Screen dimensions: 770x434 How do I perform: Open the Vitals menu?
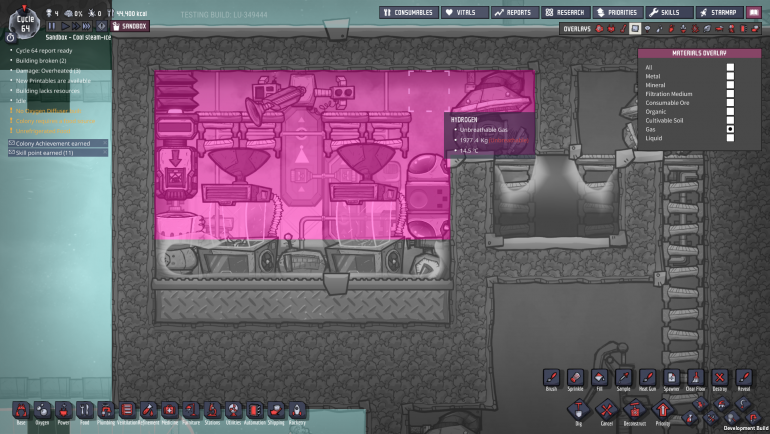point(465,12)
